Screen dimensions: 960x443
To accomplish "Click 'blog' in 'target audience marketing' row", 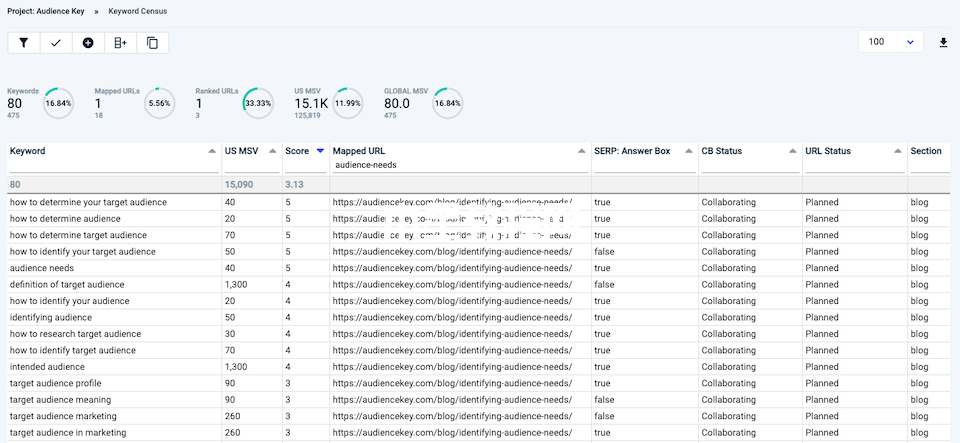I will (919, 417).
